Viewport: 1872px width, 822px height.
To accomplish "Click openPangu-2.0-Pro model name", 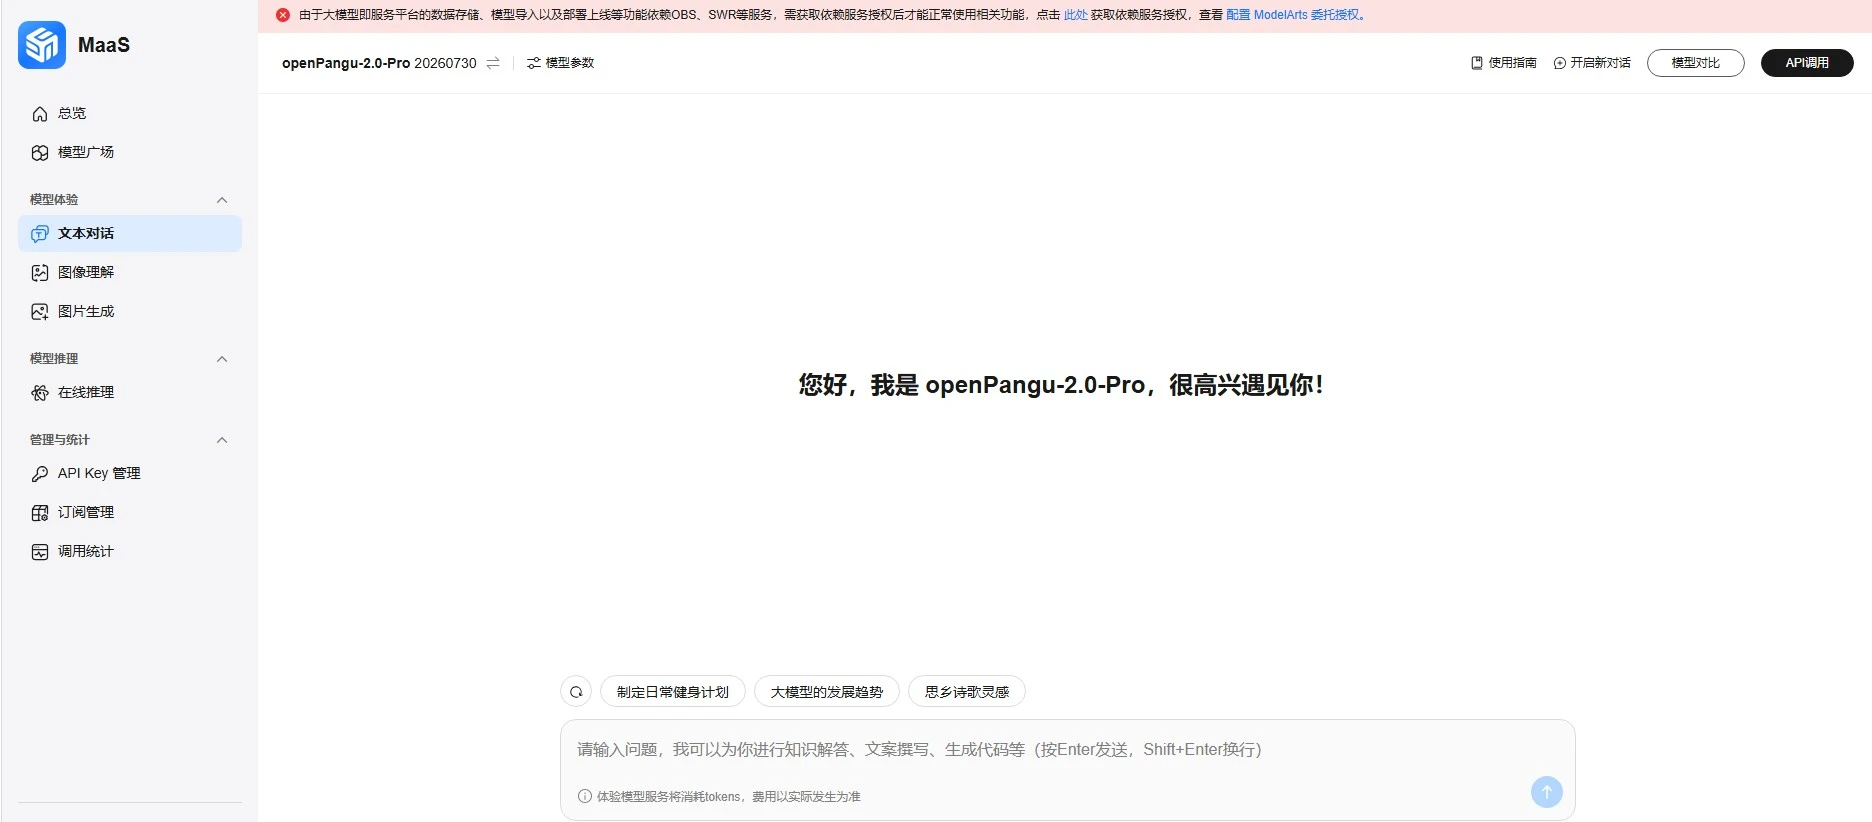I will (x=346, y=63).
